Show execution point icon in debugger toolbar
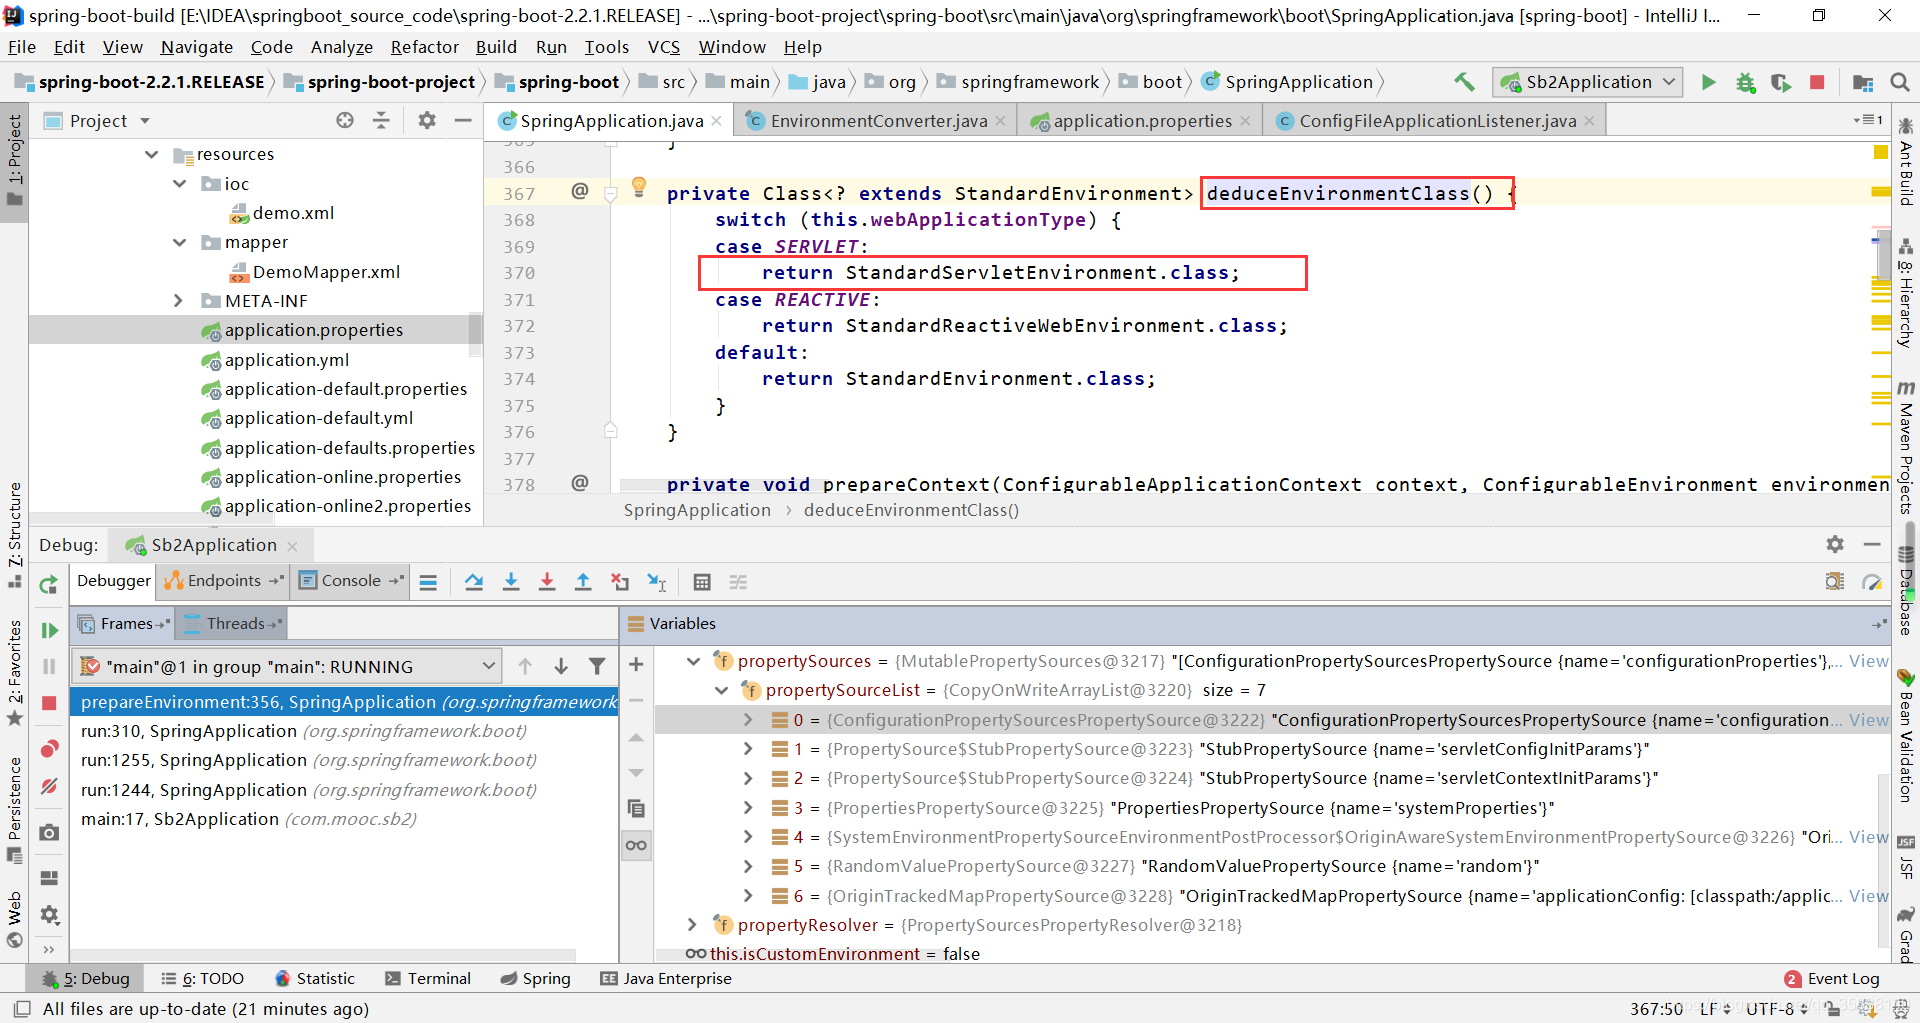 click(428, 582)
